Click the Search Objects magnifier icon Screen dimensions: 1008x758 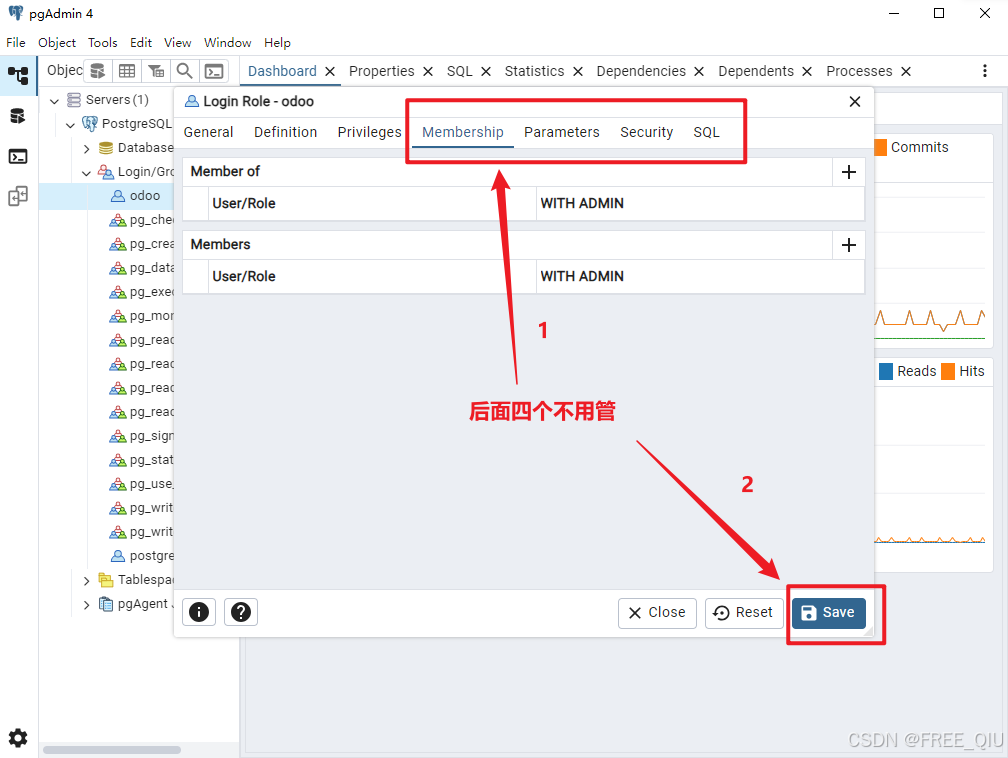click(x=184, y=71)
